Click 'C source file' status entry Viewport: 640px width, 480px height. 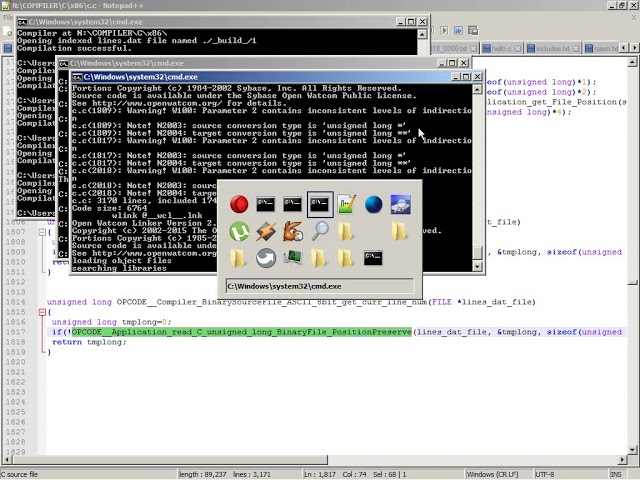pyautogui.click(x=20, y=474)
